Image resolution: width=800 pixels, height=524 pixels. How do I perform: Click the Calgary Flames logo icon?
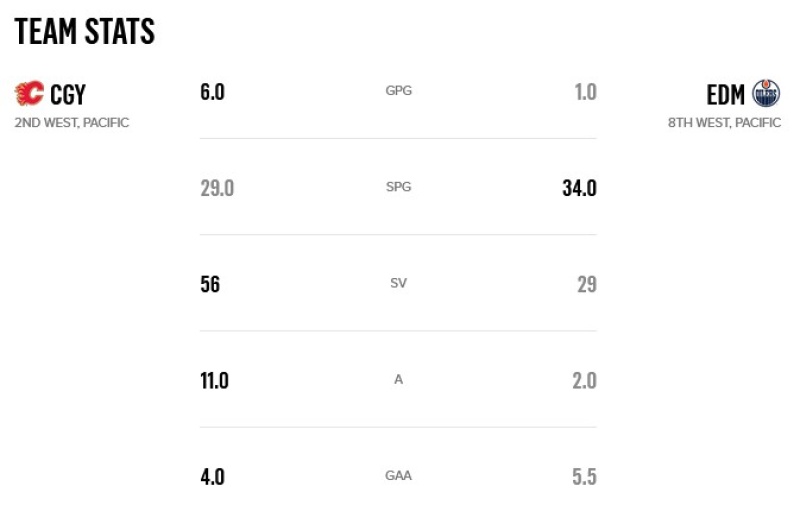point(30,93)
